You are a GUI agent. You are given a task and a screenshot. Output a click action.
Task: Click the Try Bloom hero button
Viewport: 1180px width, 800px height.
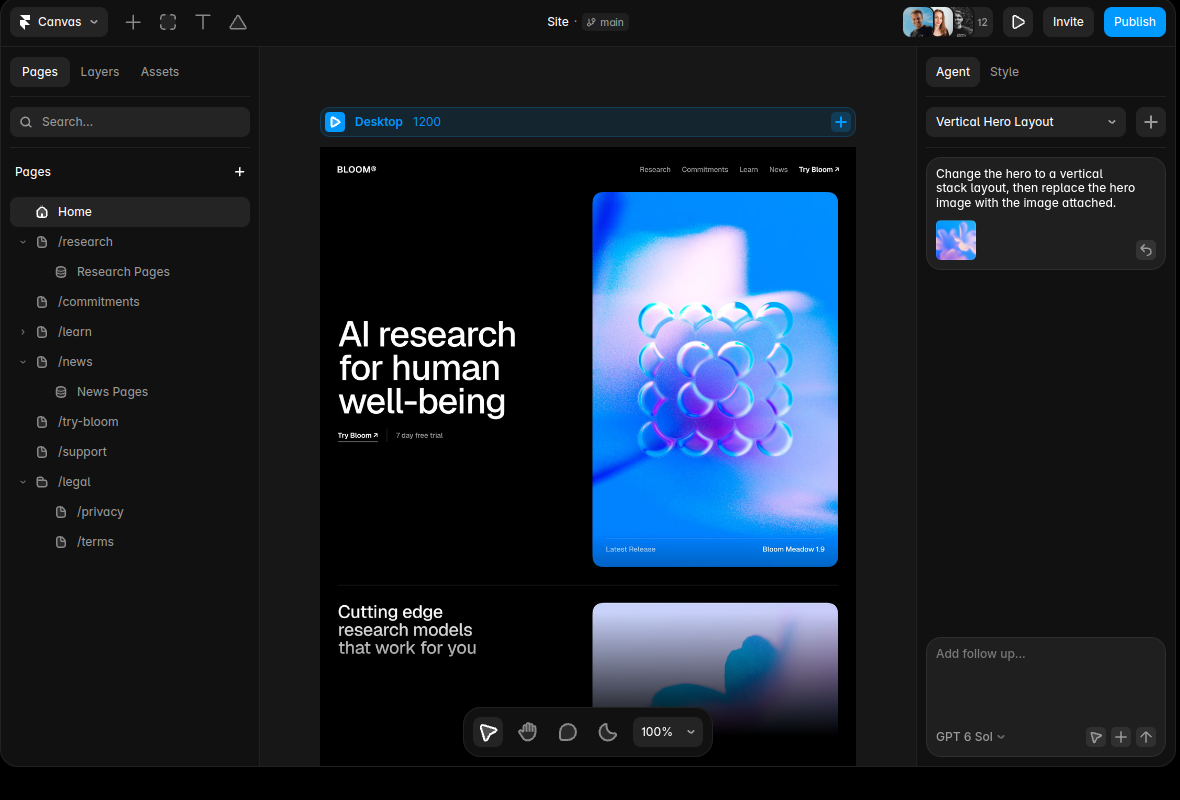(357, 436)
